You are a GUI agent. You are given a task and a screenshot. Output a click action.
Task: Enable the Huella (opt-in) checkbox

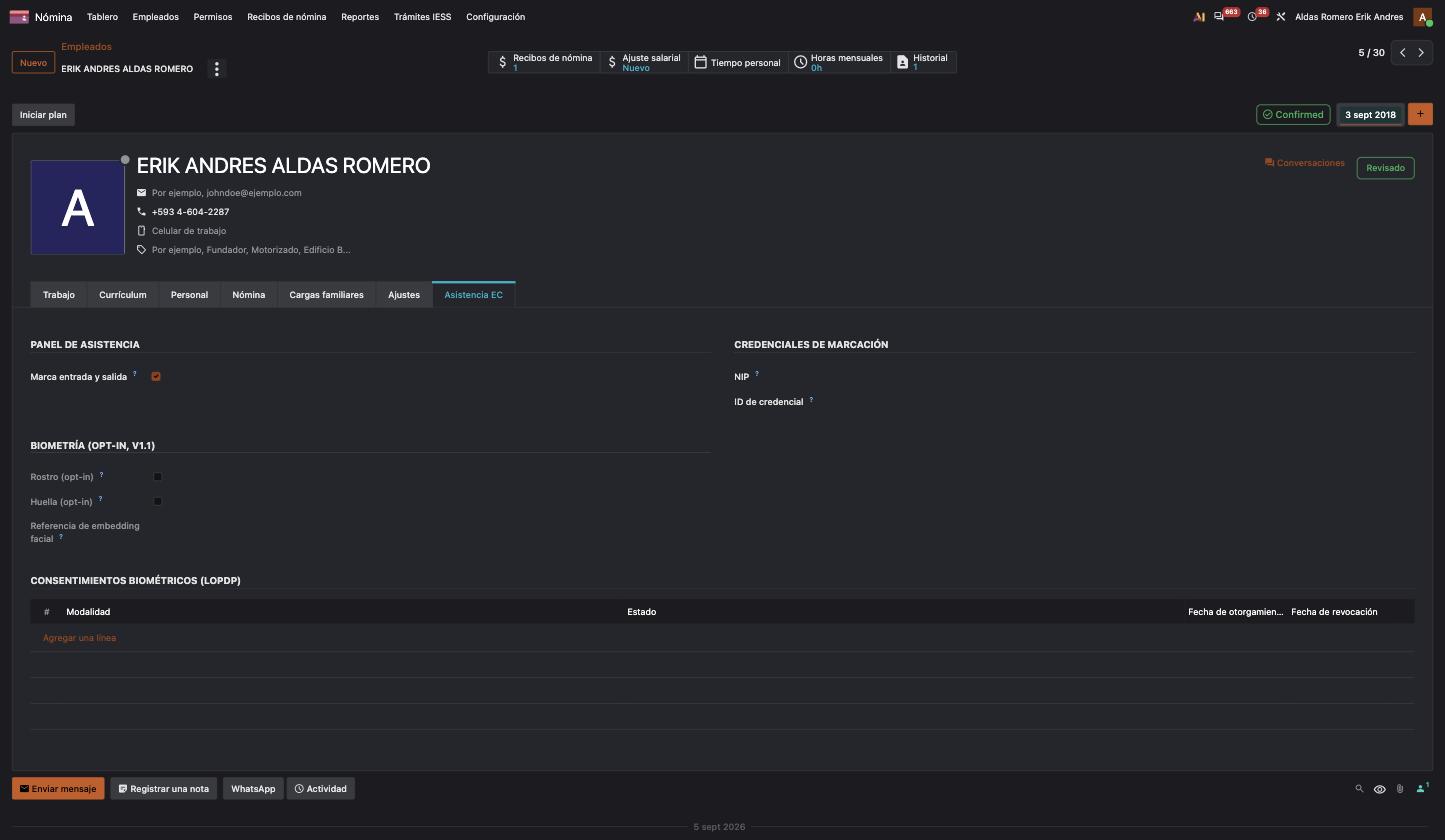[157, 502]
